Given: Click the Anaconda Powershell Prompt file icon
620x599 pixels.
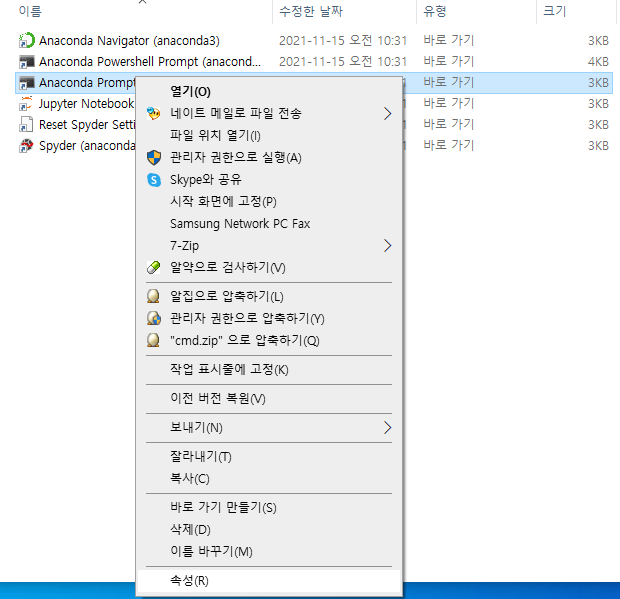Looking at the screenshot, I should pyautogui.click(x=26, y=62).
